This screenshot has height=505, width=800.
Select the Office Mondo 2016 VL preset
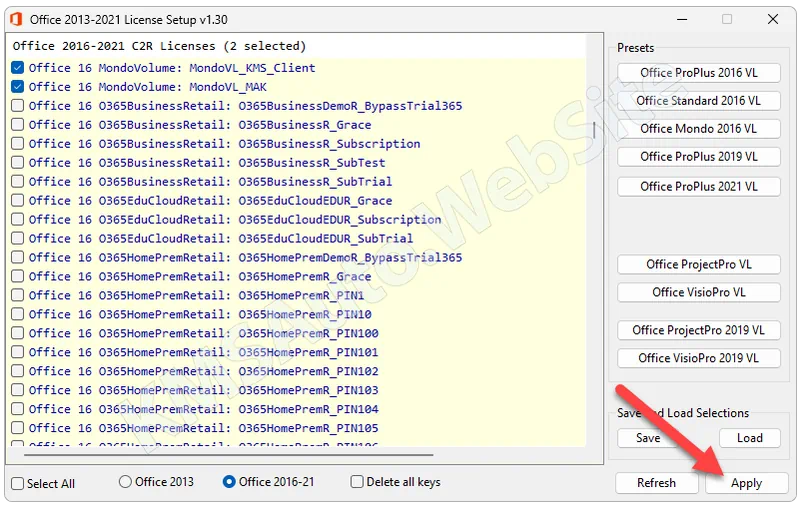(698, 129)
